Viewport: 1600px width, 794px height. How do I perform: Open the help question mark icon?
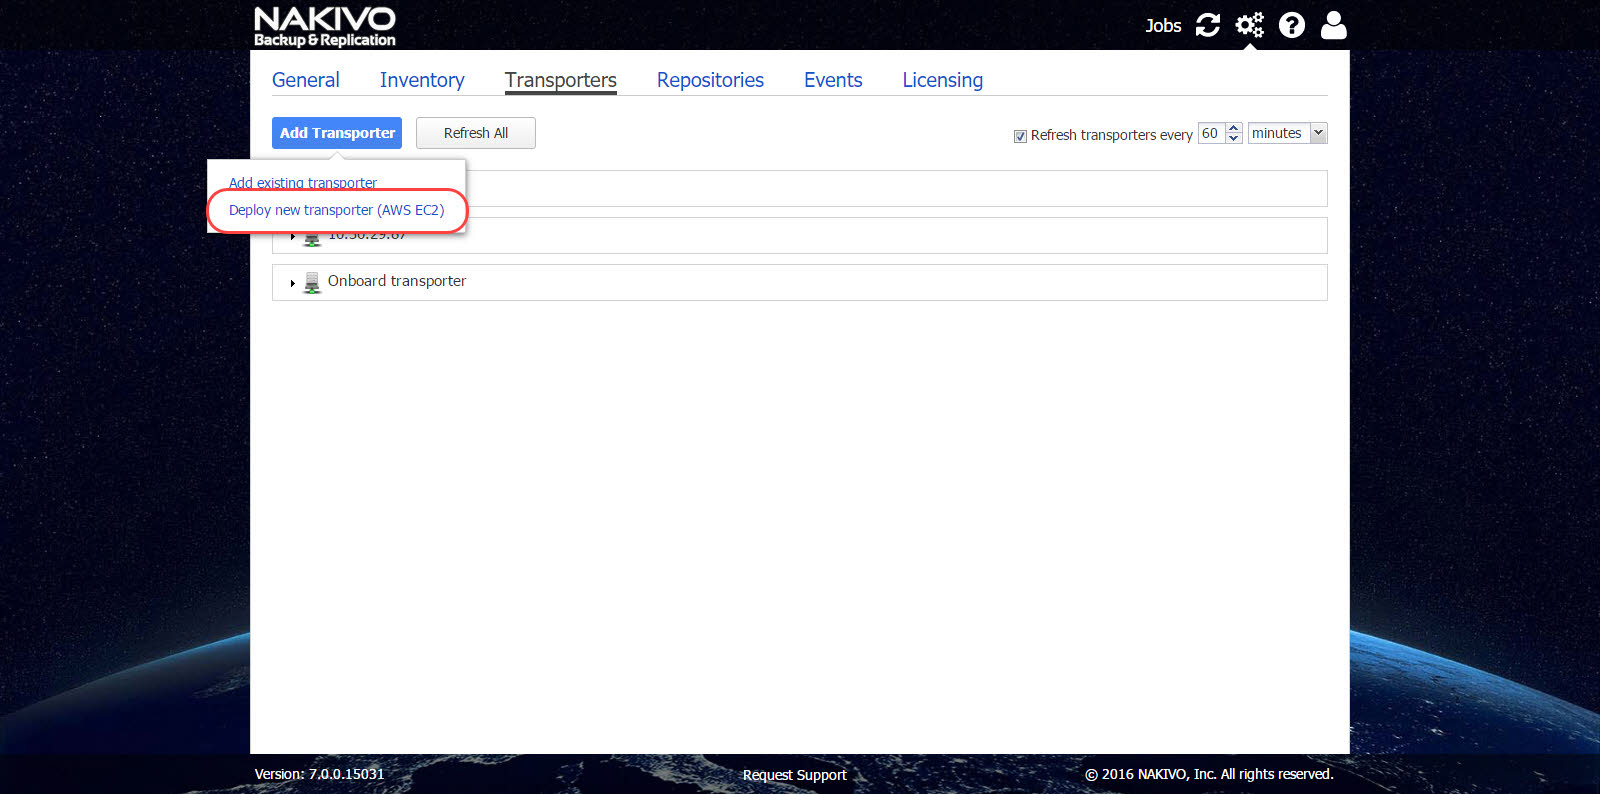pos(1292,25)
